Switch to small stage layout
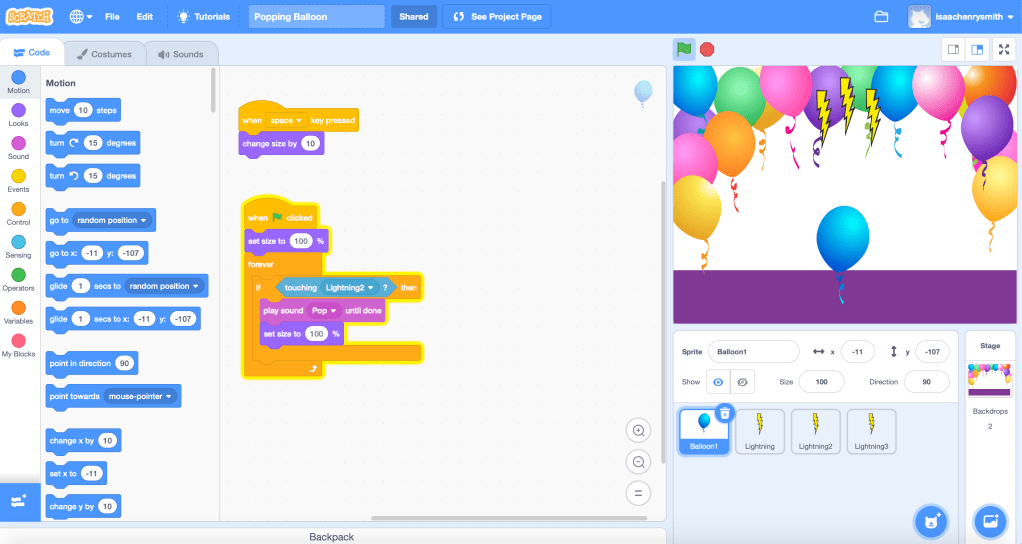 tap(953, 49)
